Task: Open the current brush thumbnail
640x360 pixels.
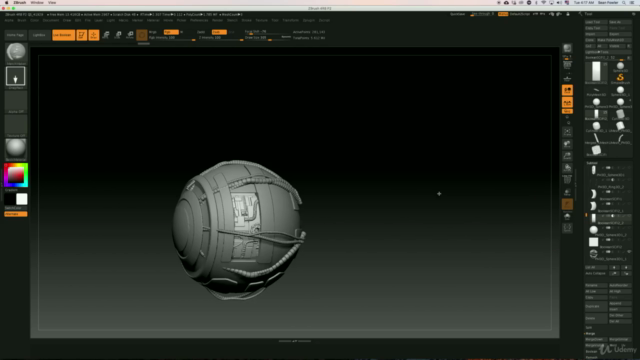Action: (x=16, y=52)
